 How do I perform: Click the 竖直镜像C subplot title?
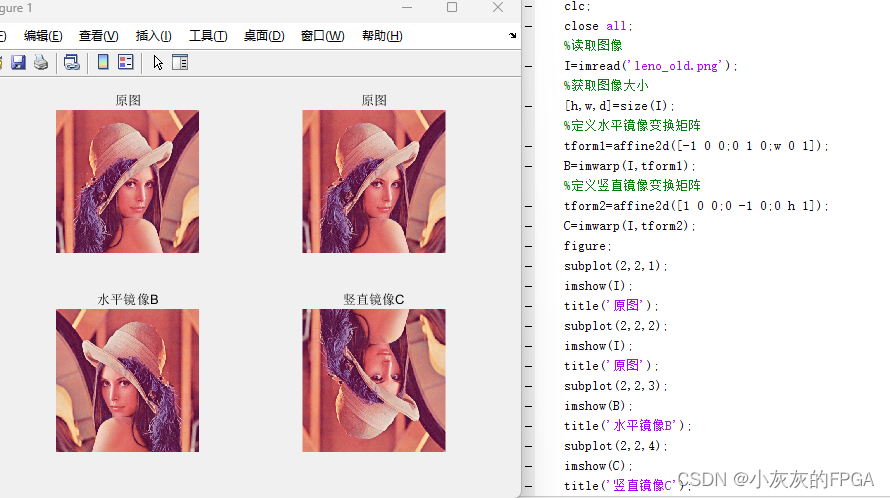373,299
